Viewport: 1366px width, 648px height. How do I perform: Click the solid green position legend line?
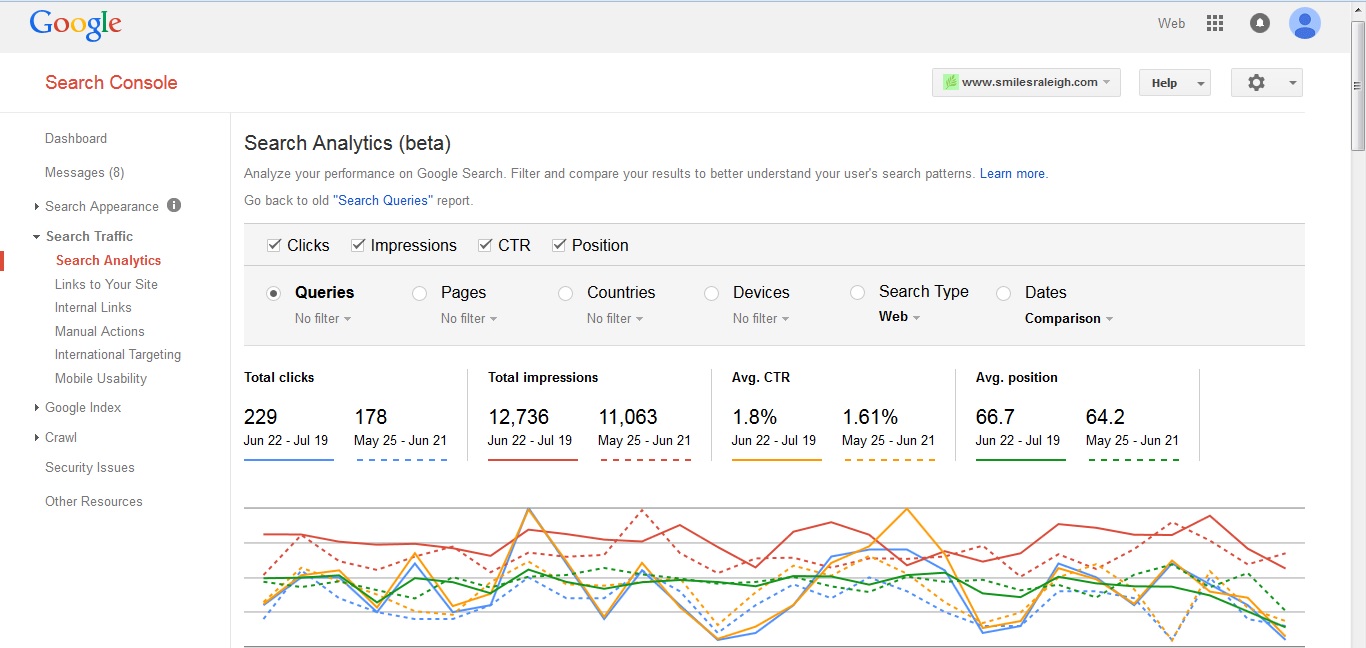[1021, 460]
